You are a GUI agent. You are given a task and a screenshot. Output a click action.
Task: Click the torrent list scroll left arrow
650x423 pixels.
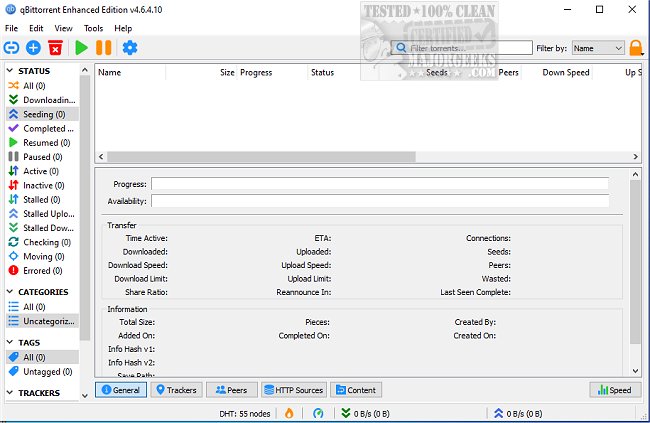[x=101, y=157]
